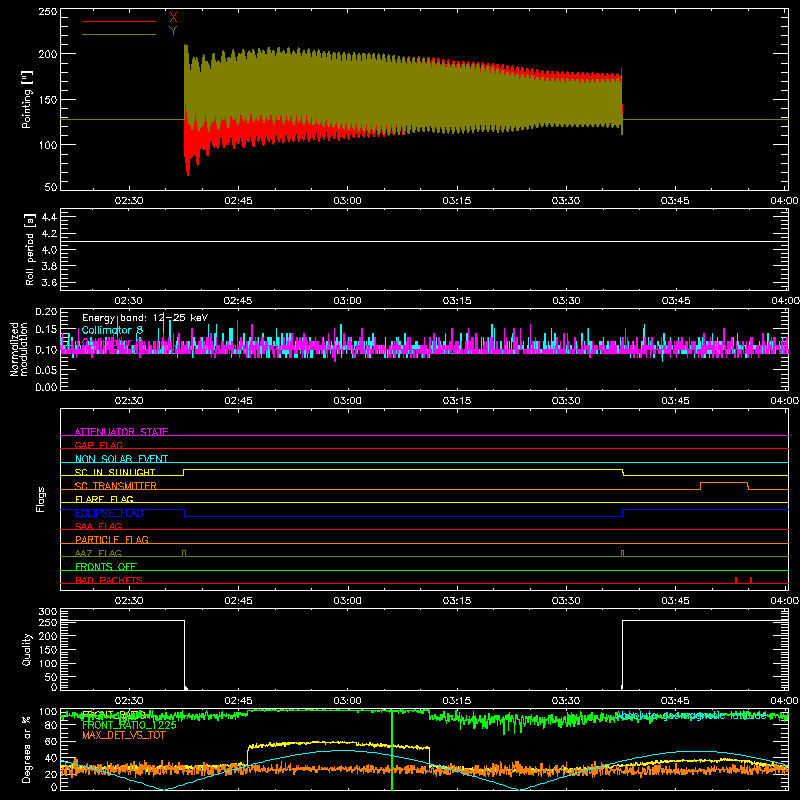
Task: Click the 'Degrees or %' axis title
Action: point(27,749)
